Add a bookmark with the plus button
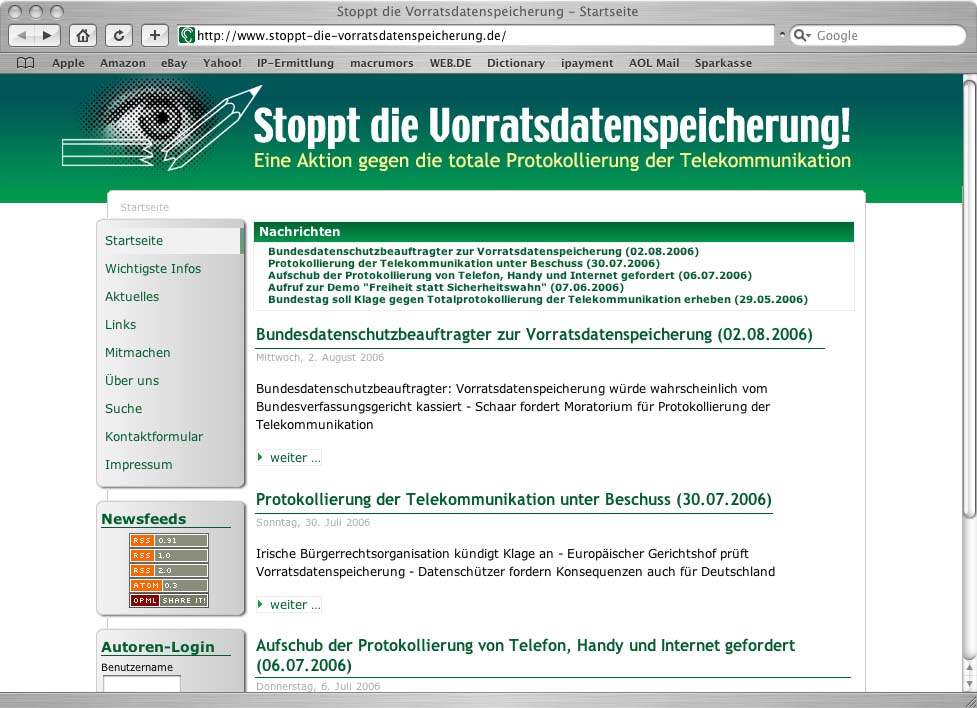Viewport: 977px width, 708px height. (155, 36)
